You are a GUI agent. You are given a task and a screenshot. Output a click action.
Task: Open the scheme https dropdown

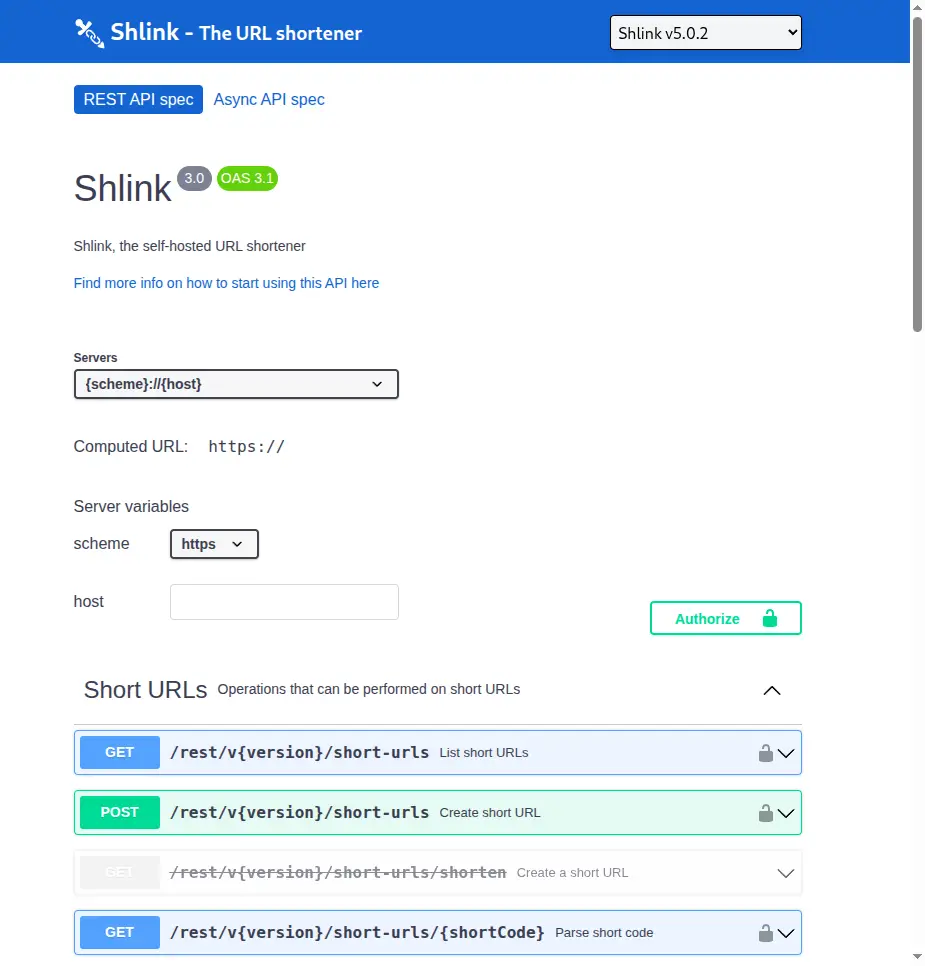[214, 544]
